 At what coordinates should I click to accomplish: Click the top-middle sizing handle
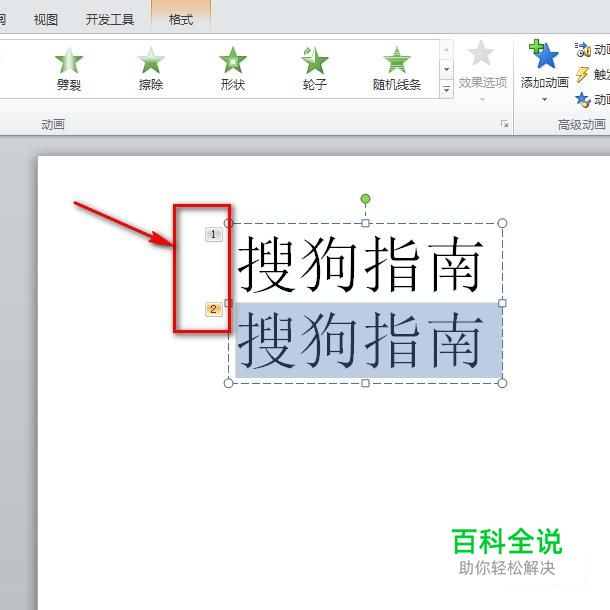point(365,223)
